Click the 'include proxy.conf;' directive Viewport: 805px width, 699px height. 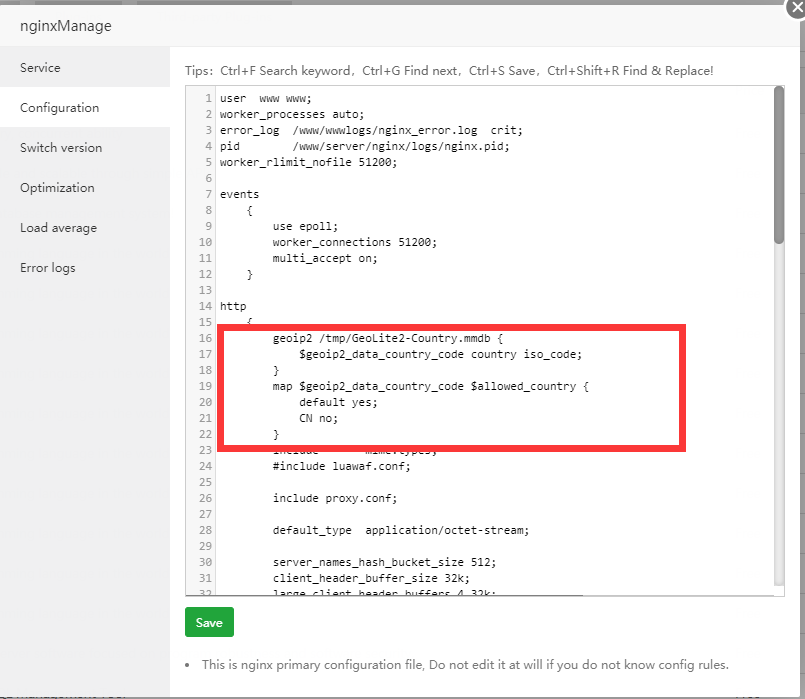[x=335, y=498]
